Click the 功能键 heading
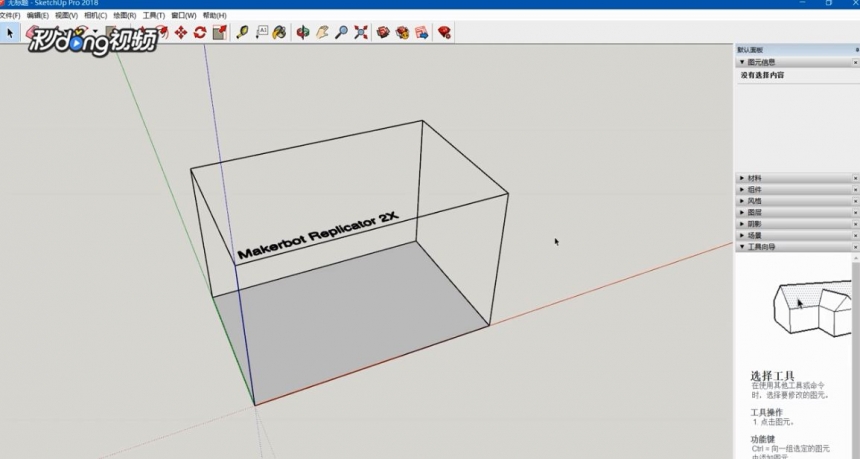The width and height of the screenshot is (860, 459). (763, 439)
